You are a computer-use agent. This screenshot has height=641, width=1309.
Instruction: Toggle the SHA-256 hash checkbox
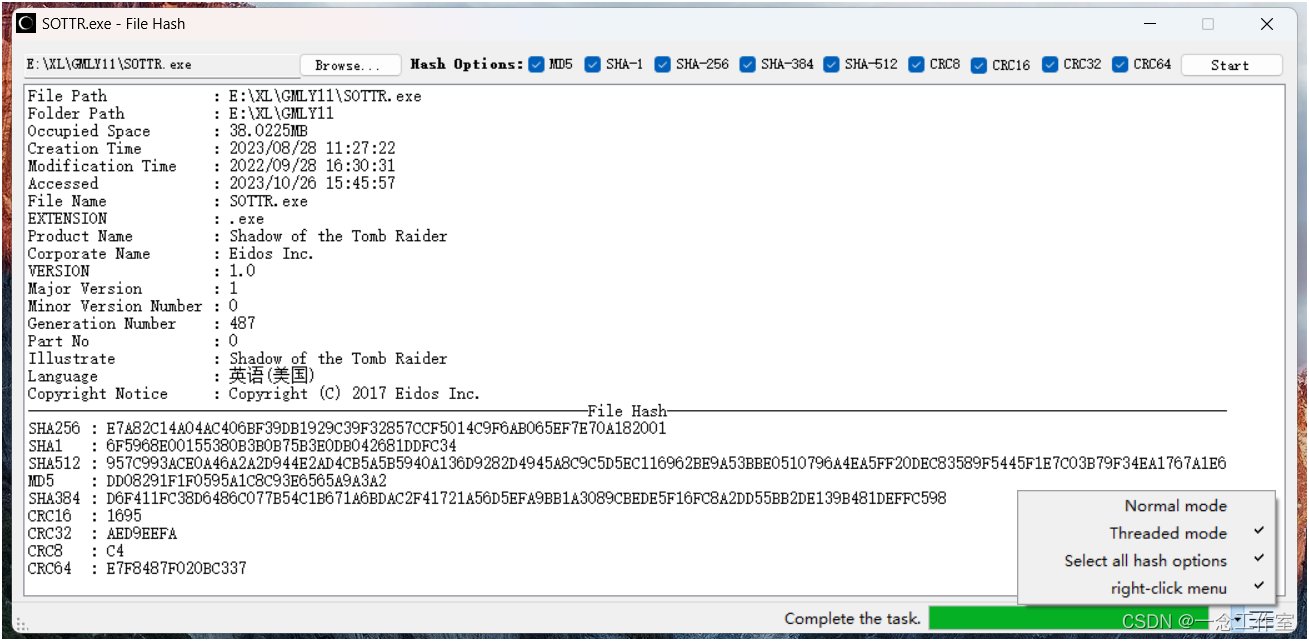point(663,64)
